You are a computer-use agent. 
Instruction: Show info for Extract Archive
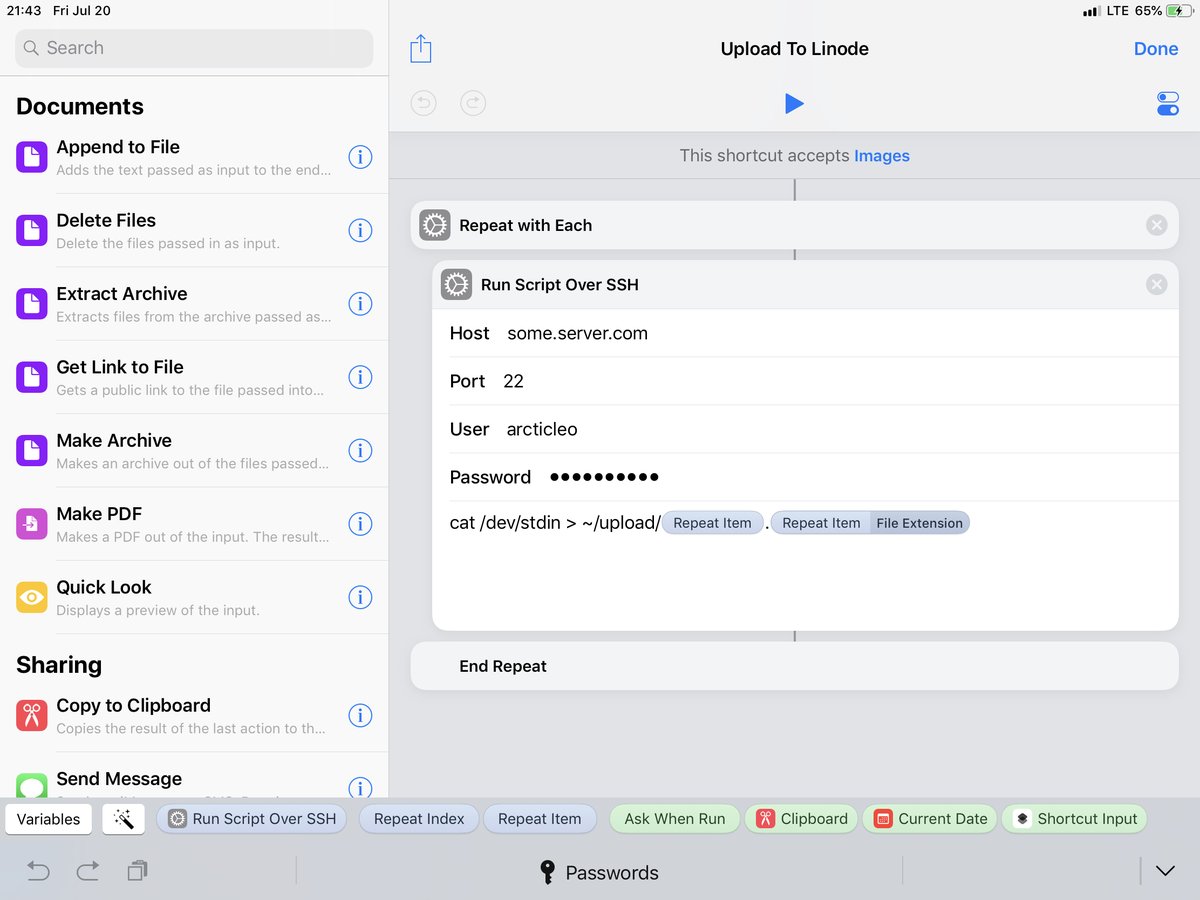pos(360,304)
